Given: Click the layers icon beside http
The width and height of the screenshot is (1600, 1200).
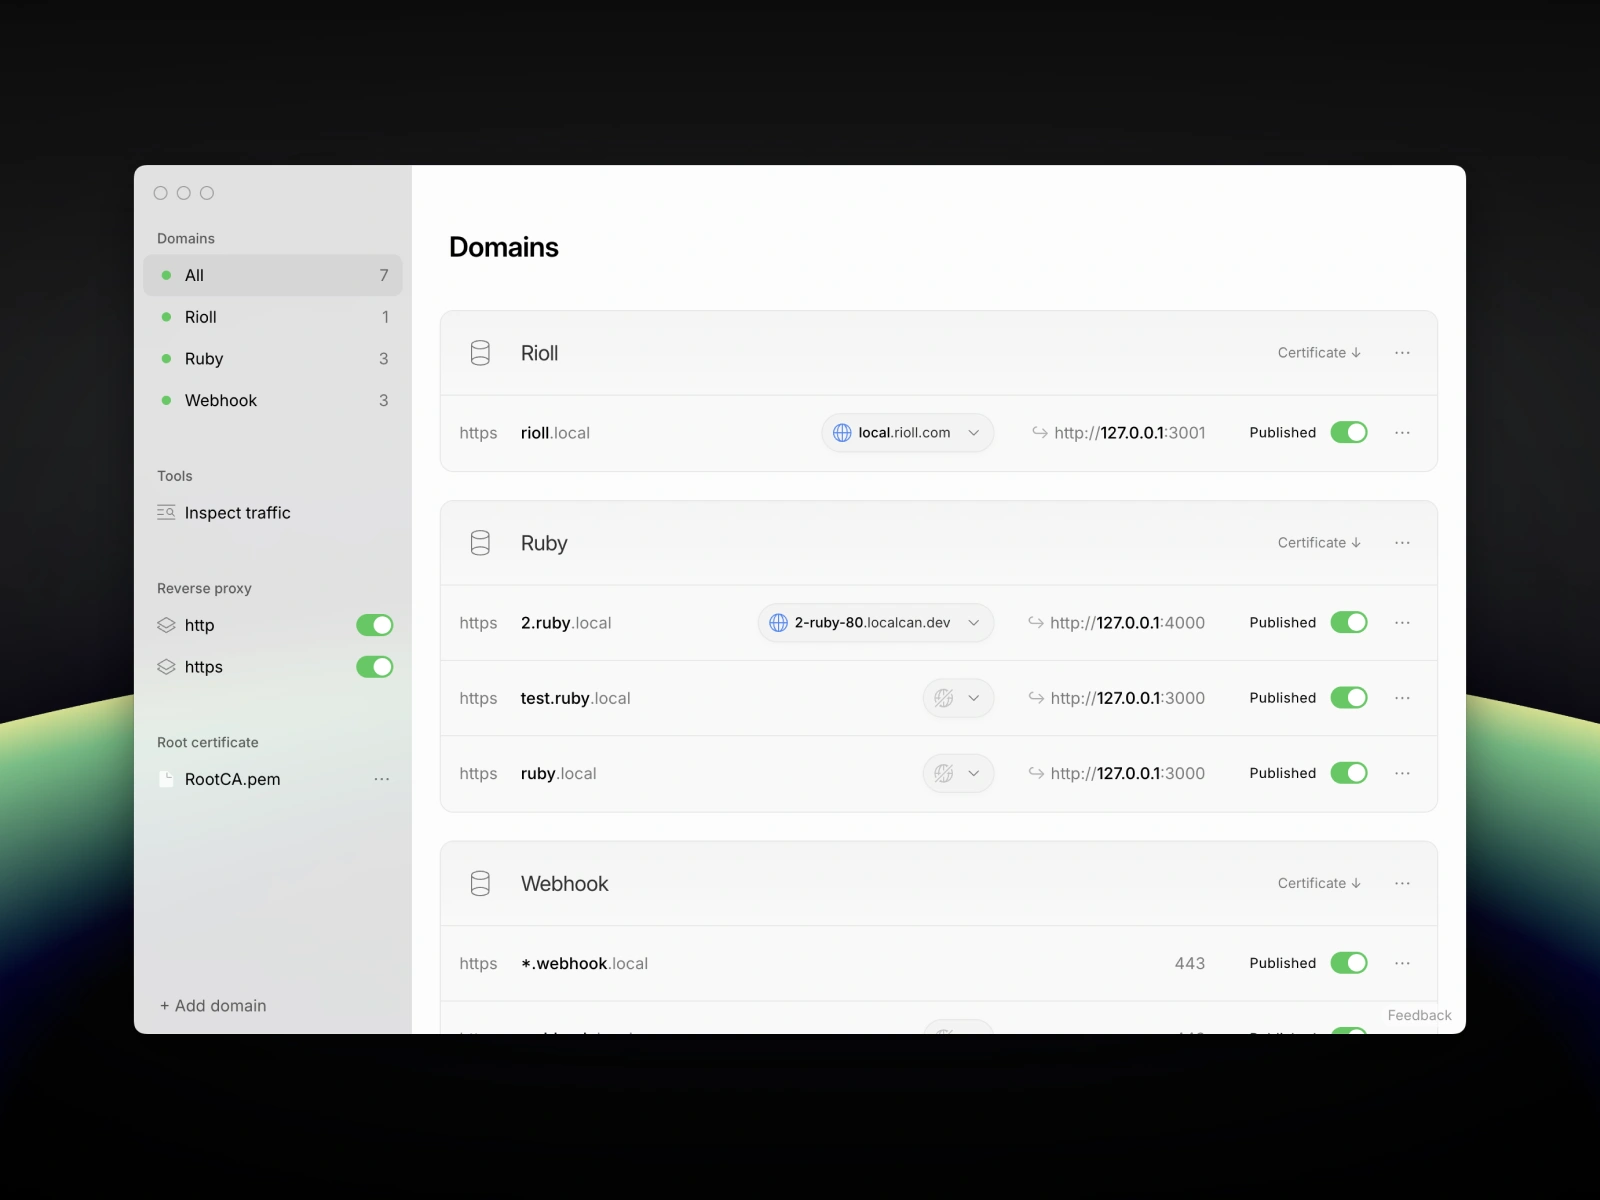Looking at the screenshot, I should pyautogui.click(x=166, y=625).
